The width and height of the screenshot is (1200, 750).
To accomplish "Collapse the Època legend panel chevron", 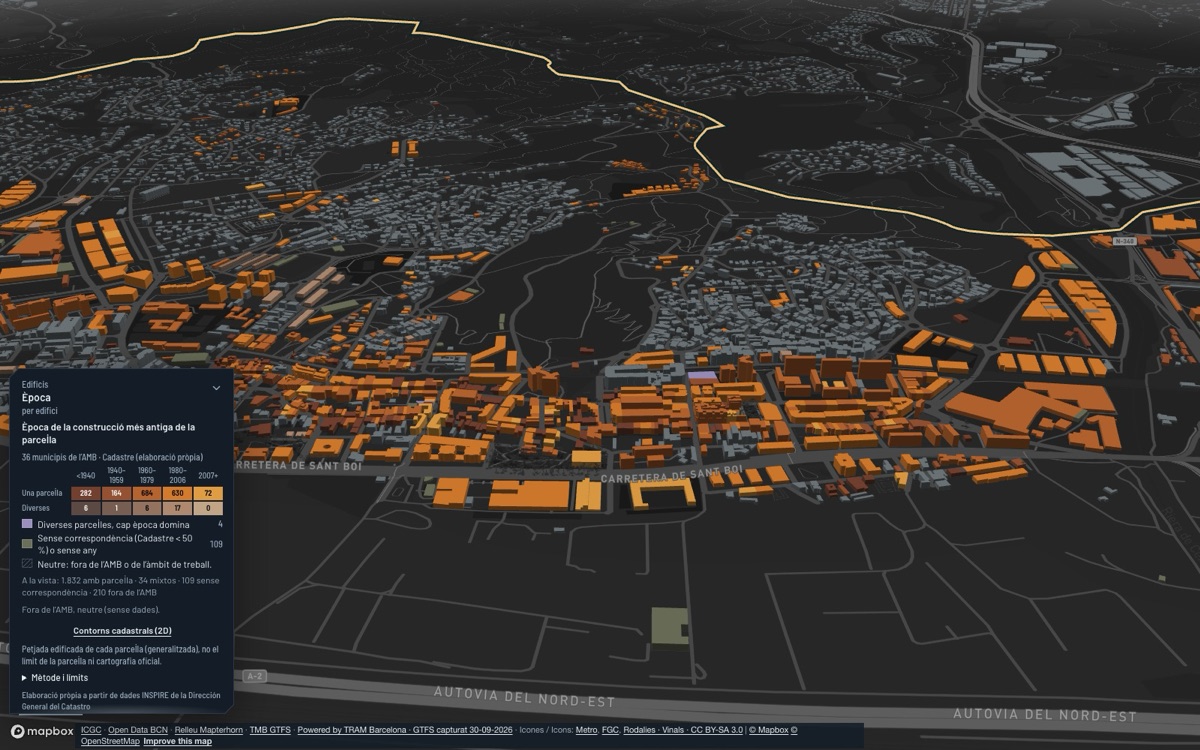I will point(216,387).
